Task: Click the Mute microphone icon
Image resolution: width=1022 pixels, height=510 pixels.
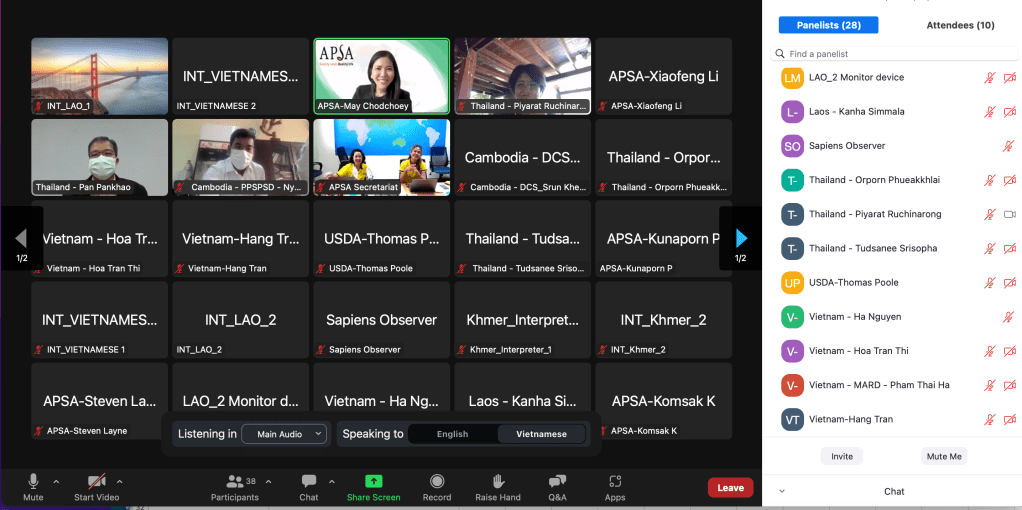Action: tap(33, 481)
